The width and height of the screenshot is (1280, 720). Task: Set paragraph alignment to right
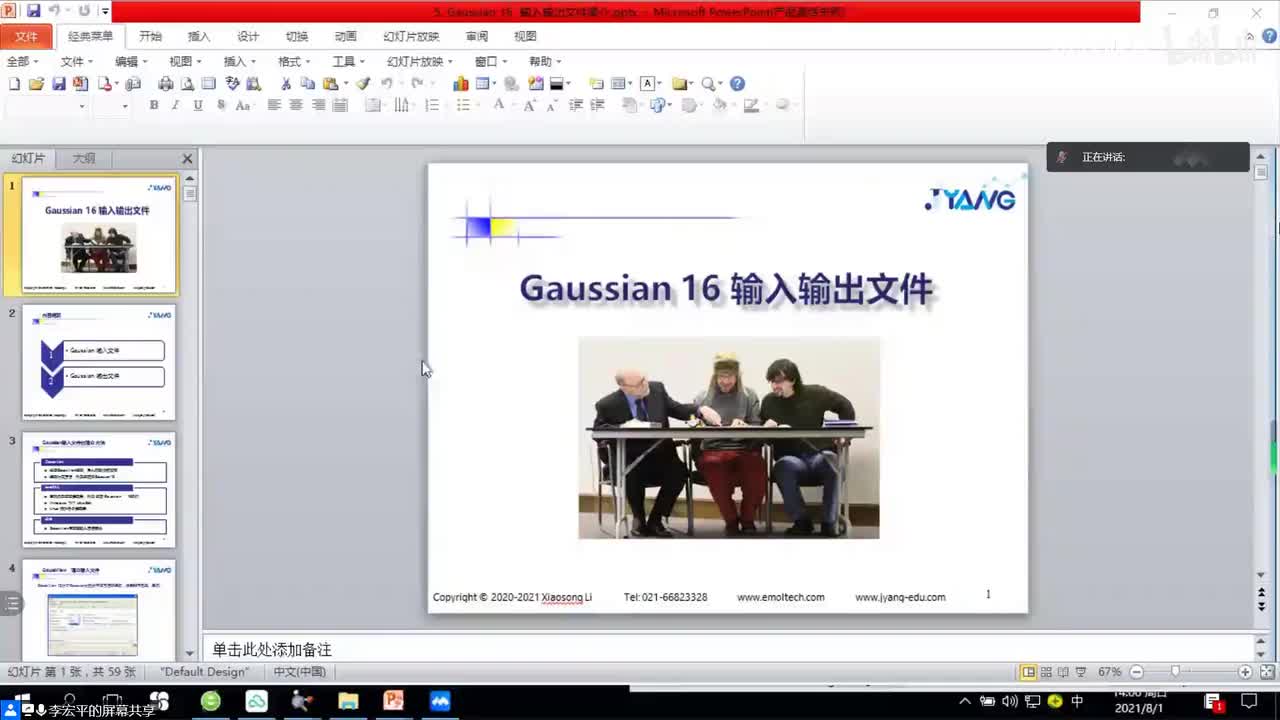[x=319, y=105]
